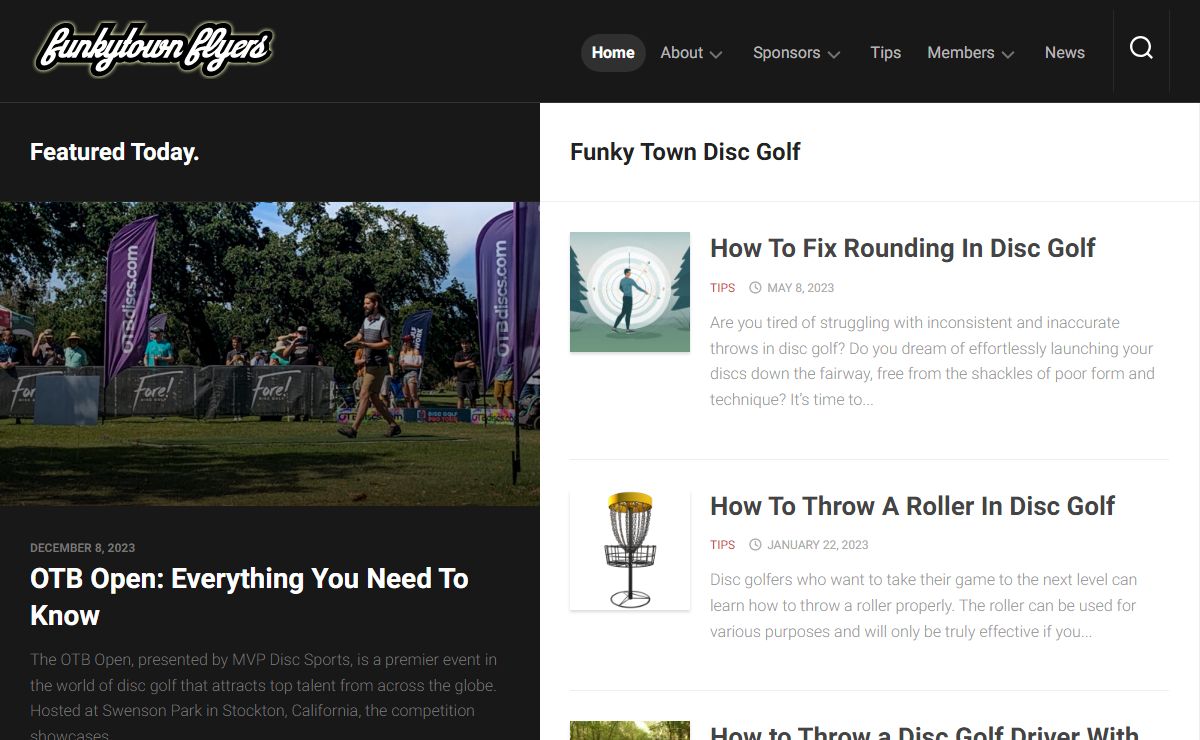Open the Sponsors menu item

(786, 53)
